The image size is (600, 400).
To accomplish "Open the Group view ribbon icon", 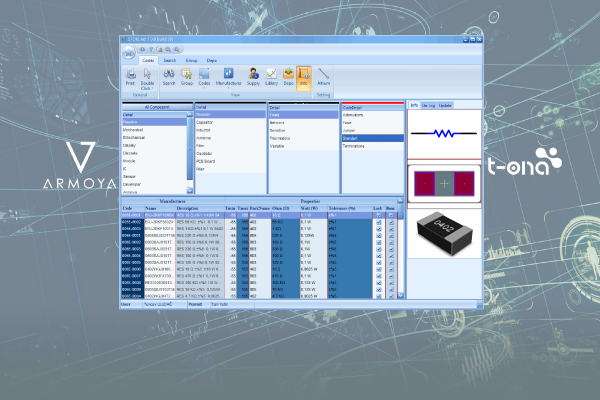I will pos(187,77).
